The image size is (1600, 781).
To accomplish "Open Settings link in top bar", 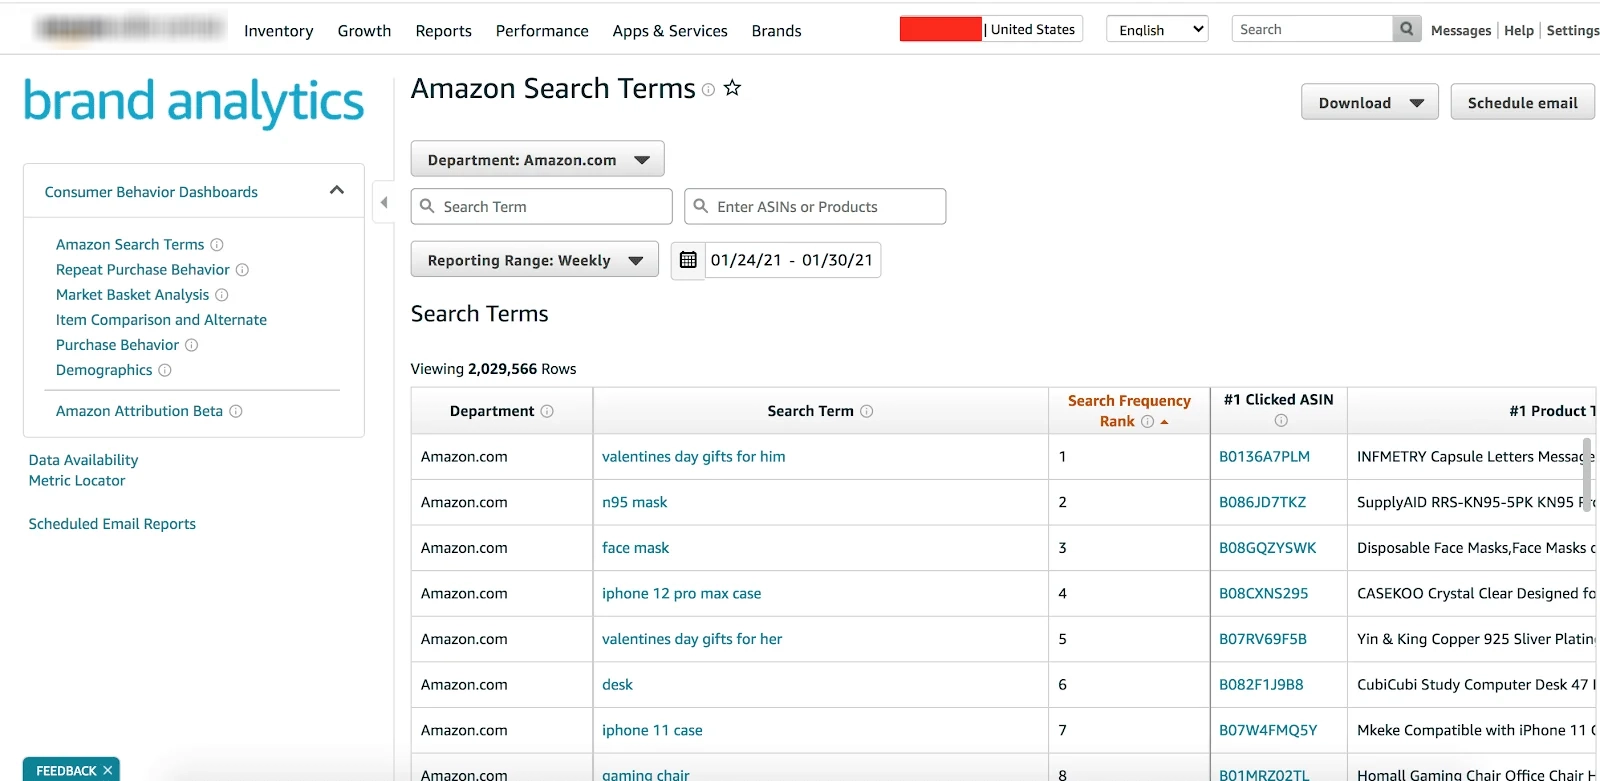I will click(x=1573, y=30).
